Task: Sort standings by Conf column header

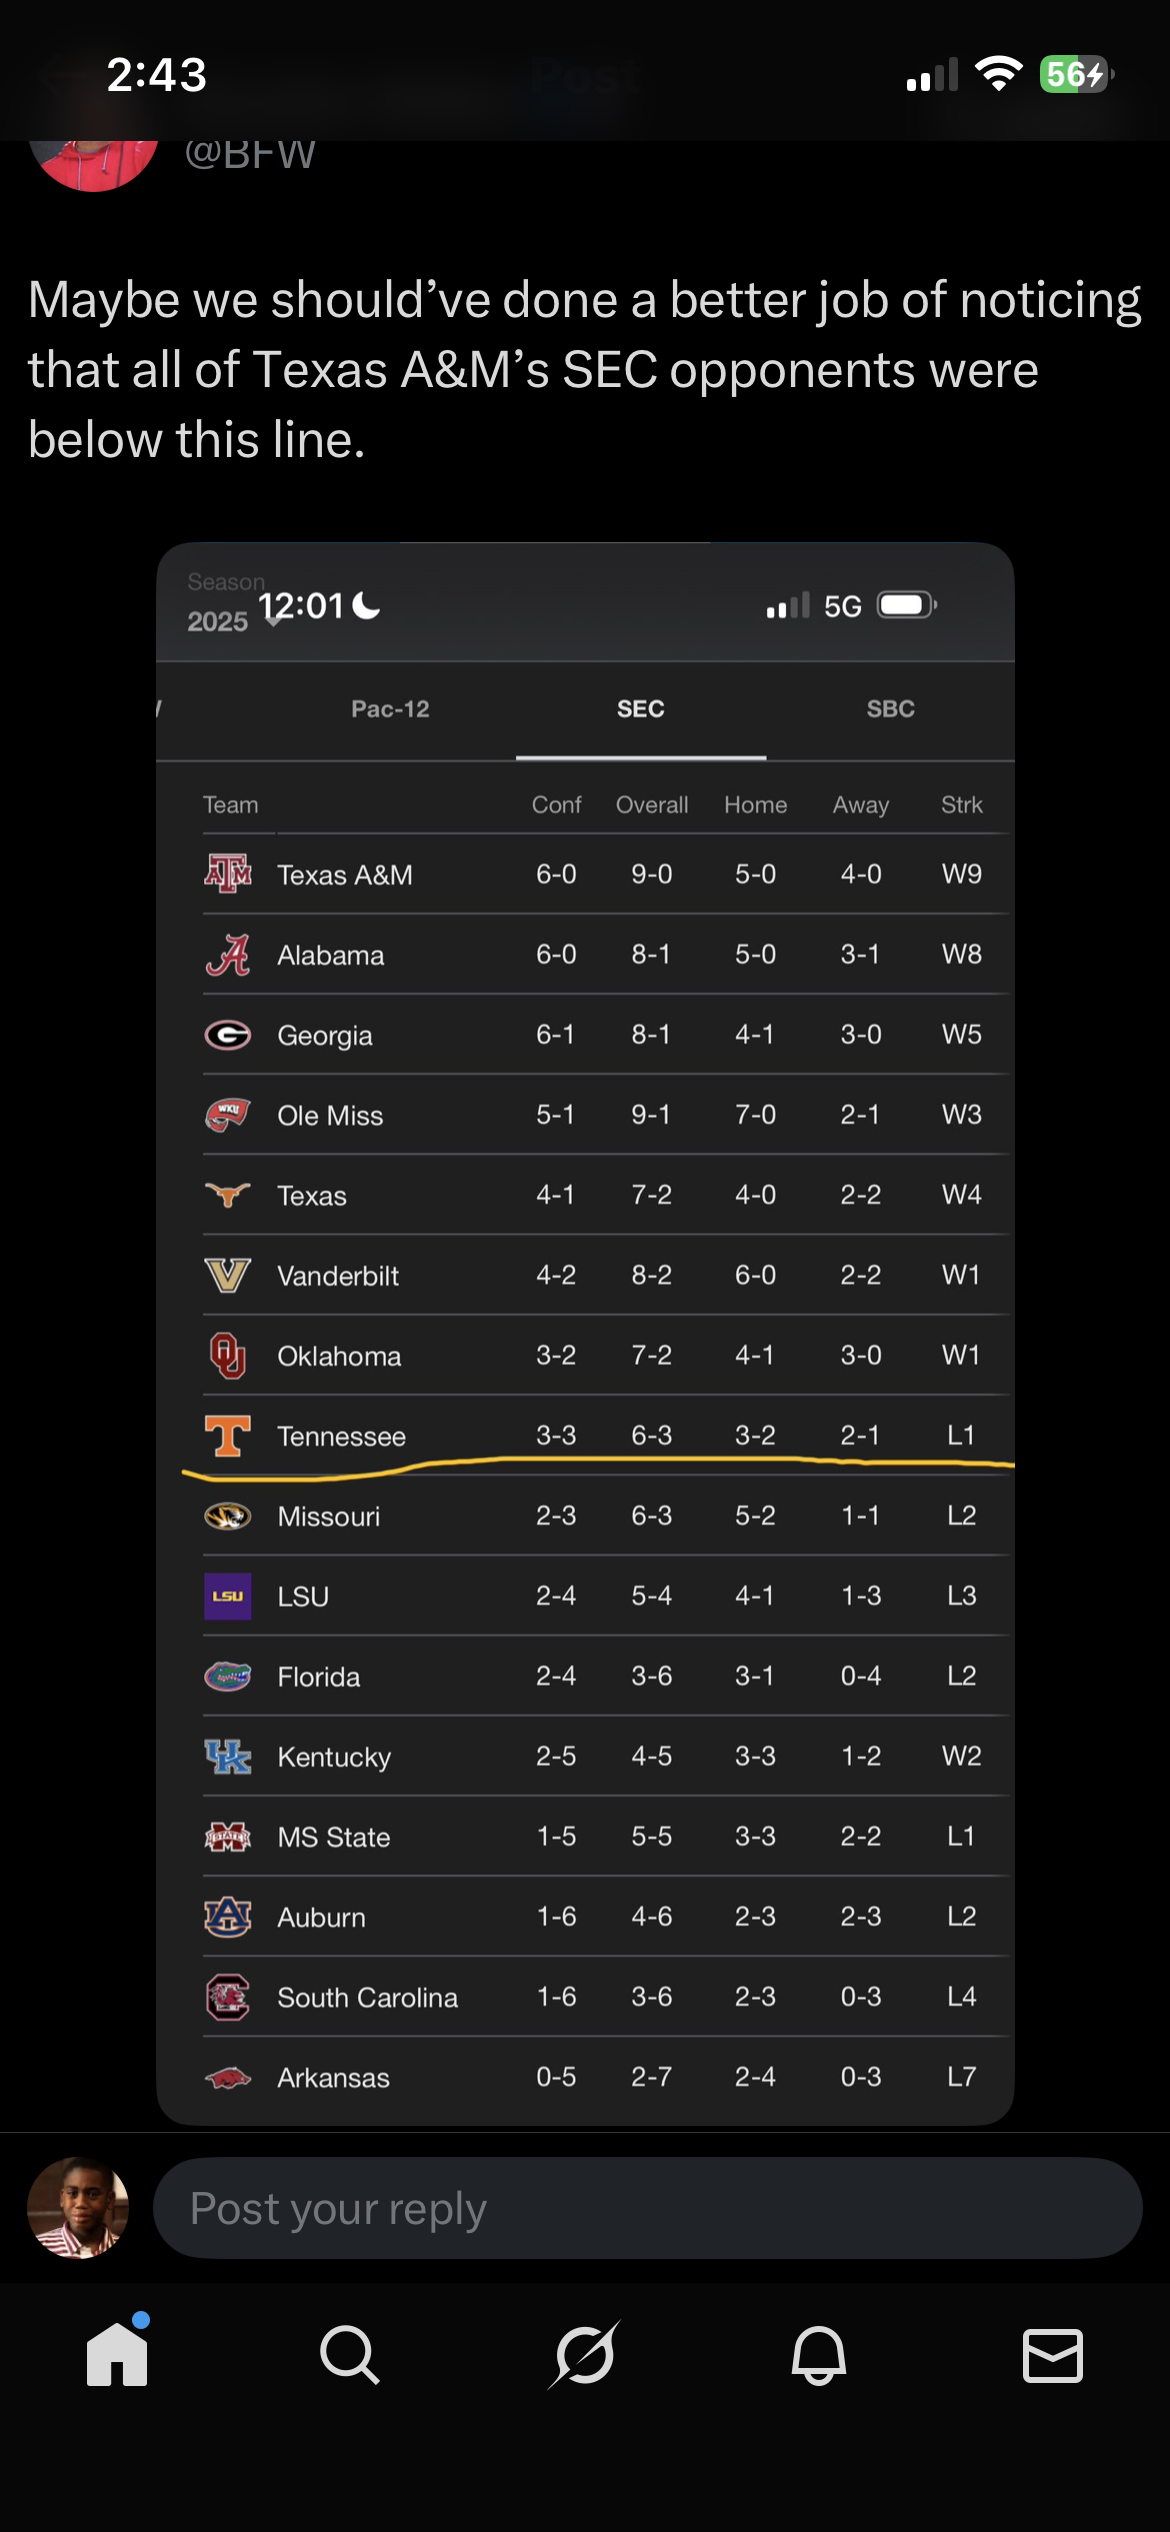Action: click(556, 805)
